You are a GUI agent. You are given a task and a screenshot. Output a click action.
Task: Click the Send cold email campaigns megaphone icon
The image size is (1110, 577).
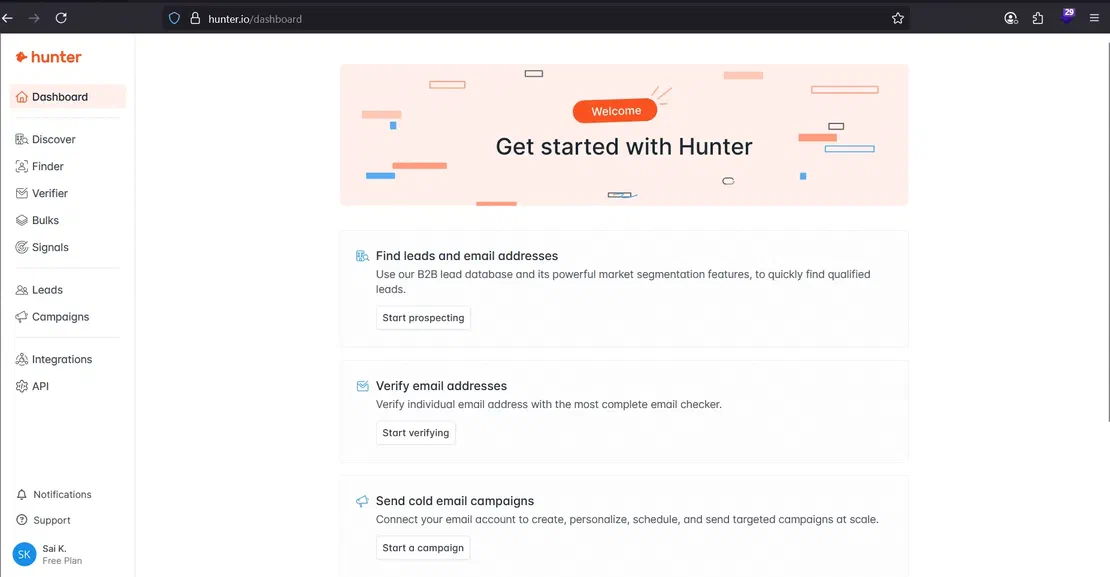point(362,501)
